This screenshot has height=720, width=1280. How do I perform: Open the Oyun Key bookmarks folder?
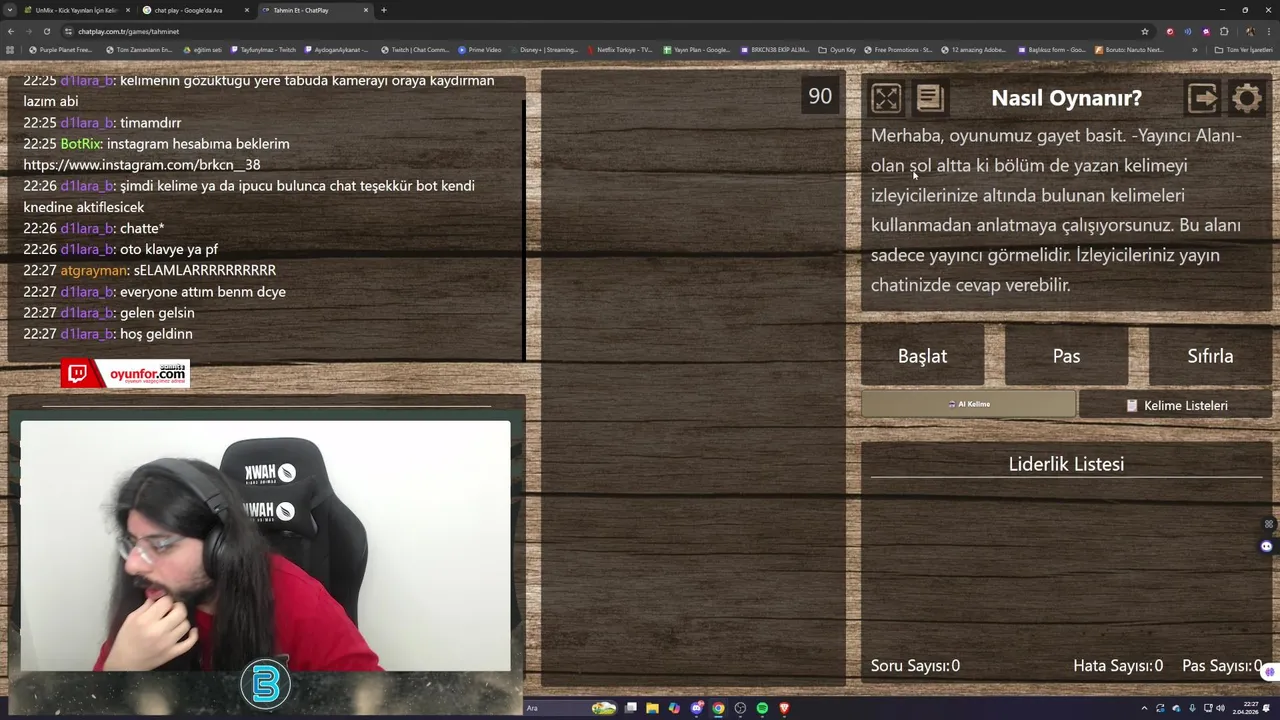tap(838, 49)
